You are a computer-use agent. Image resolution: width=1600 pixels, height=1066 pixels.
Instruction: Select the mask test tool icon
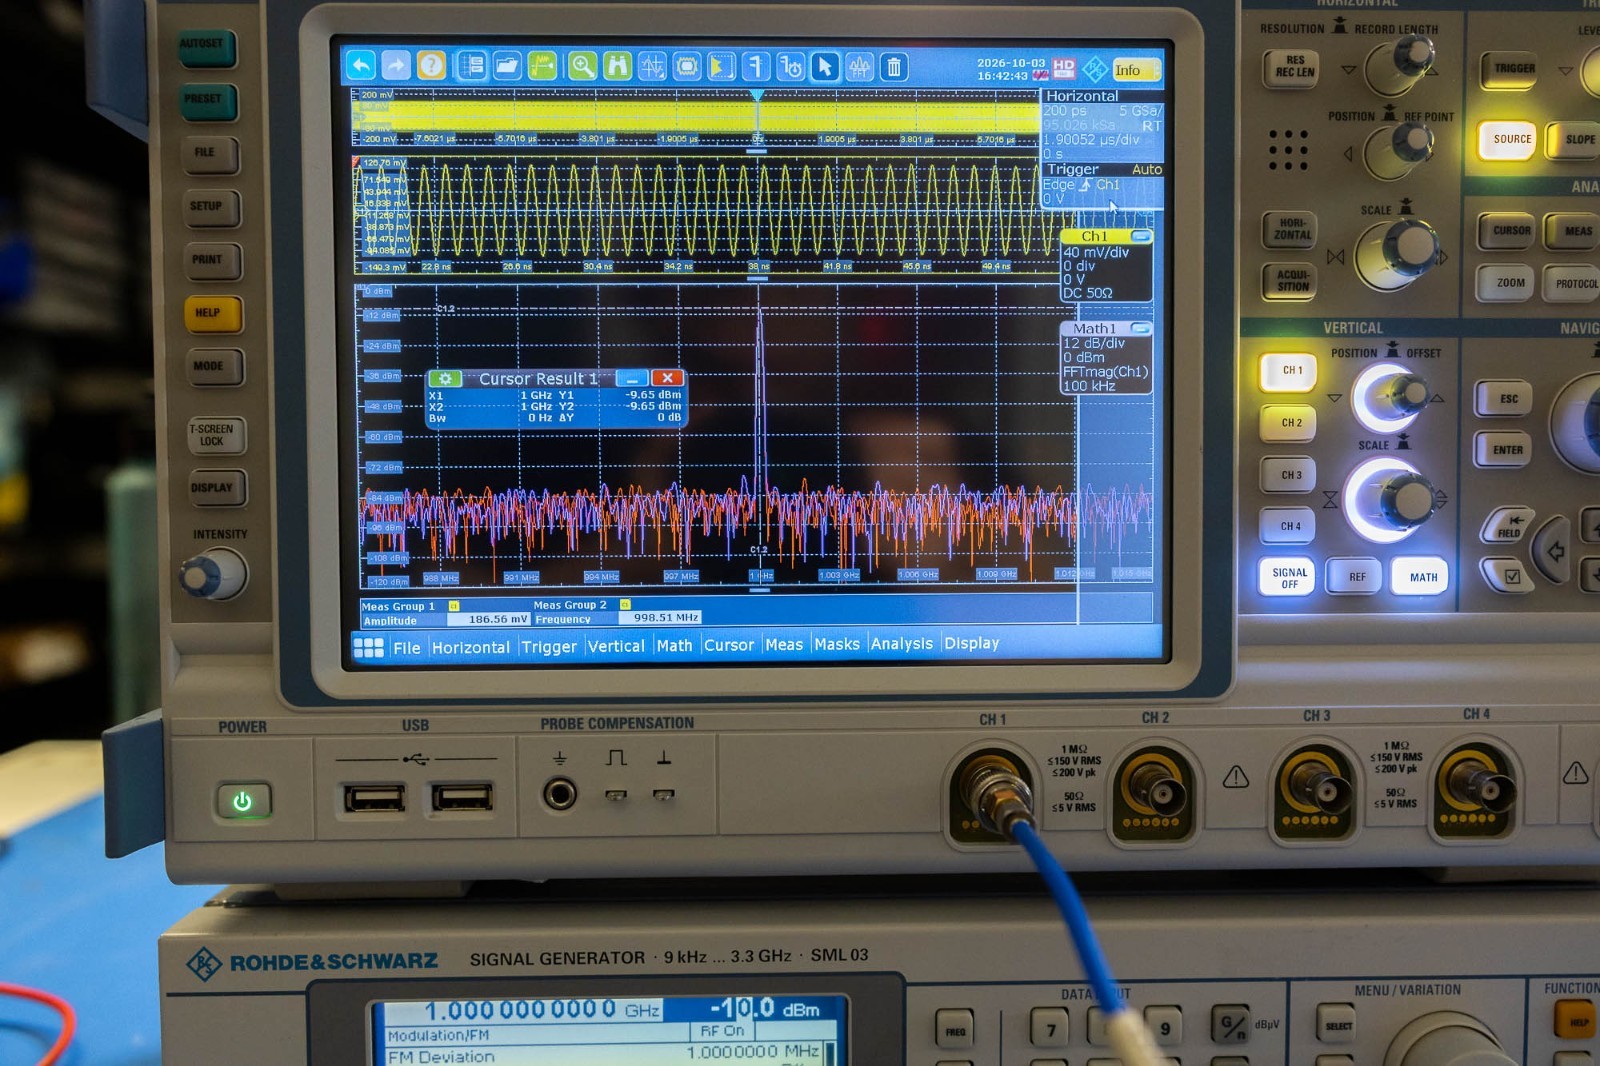686,66
